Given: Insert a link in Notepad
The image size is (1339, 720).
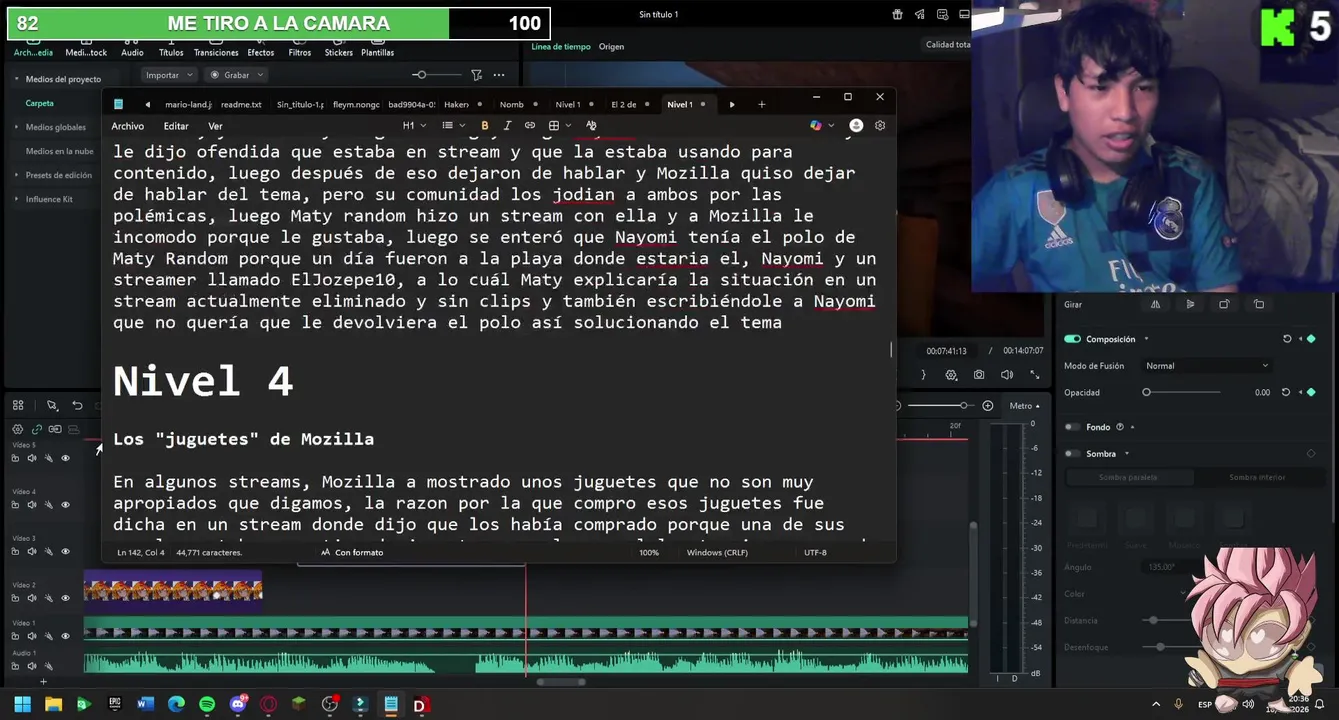Looking at the screenshot, I should pos(530,126).
